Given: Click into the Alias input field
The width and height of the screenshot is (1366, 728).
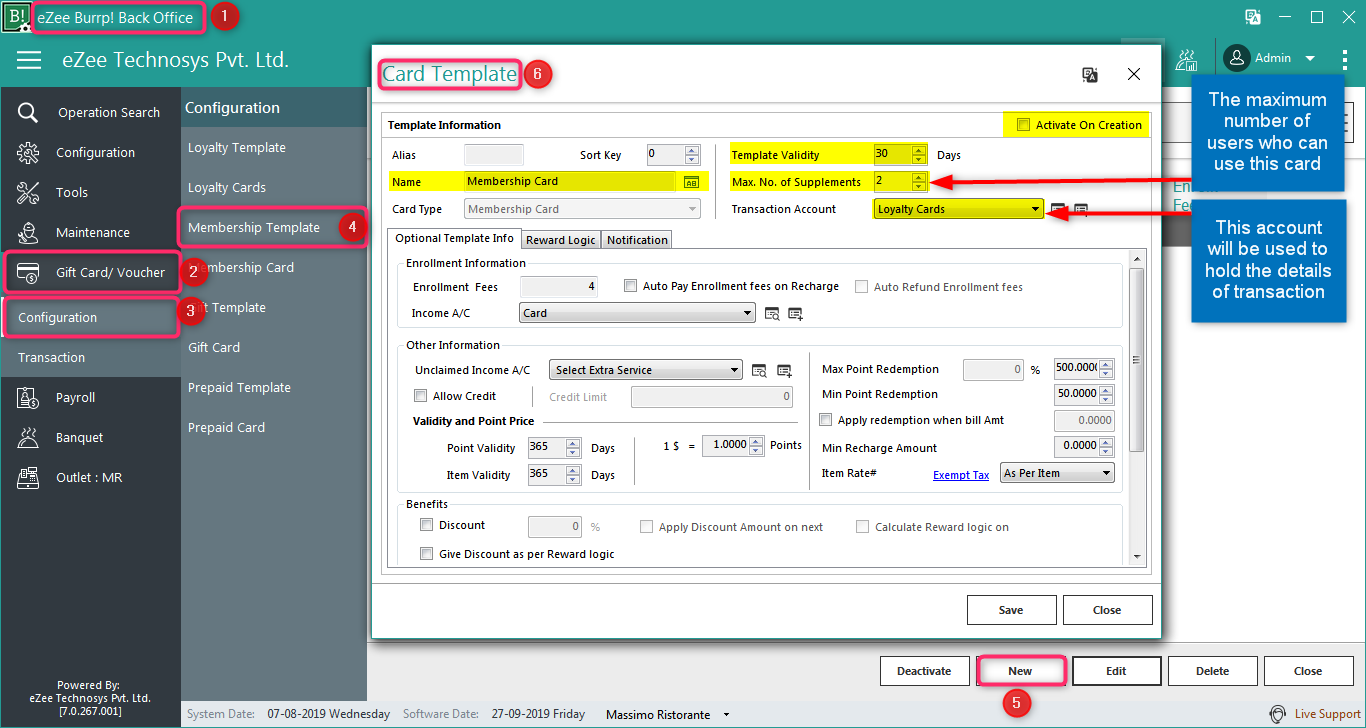Looking at the screenshot, I should (494, 154).
